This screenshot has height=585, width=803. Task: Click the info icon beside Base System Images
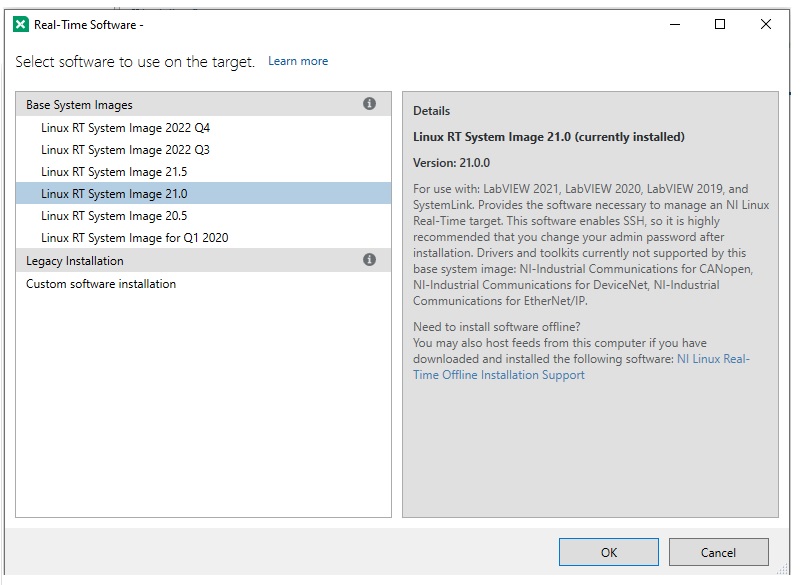coord(369,104)
